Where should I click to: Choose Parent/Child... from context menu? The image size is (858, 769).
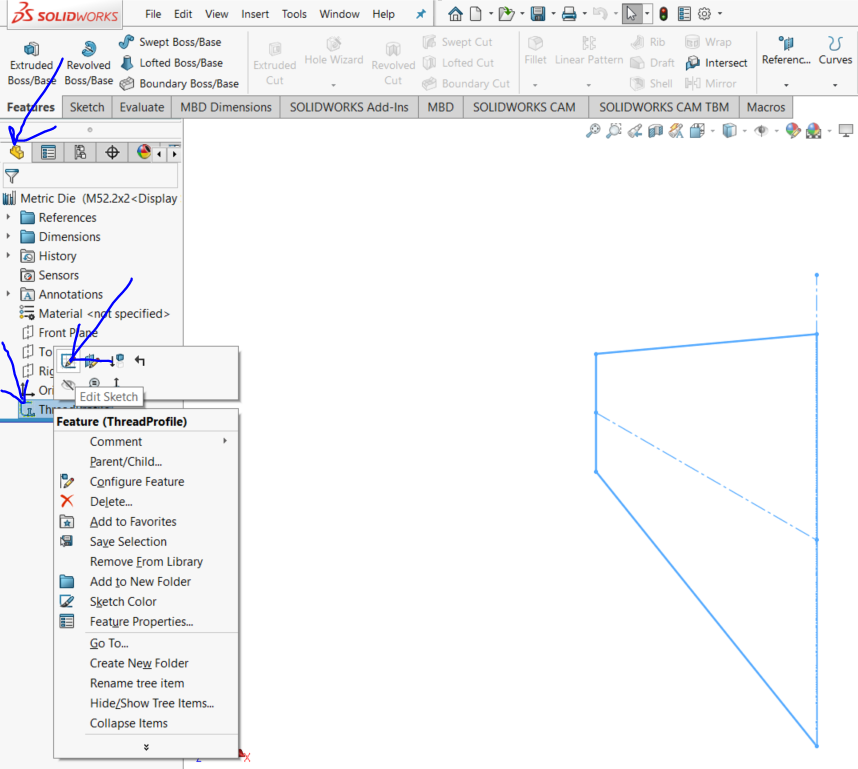(146, 461)
